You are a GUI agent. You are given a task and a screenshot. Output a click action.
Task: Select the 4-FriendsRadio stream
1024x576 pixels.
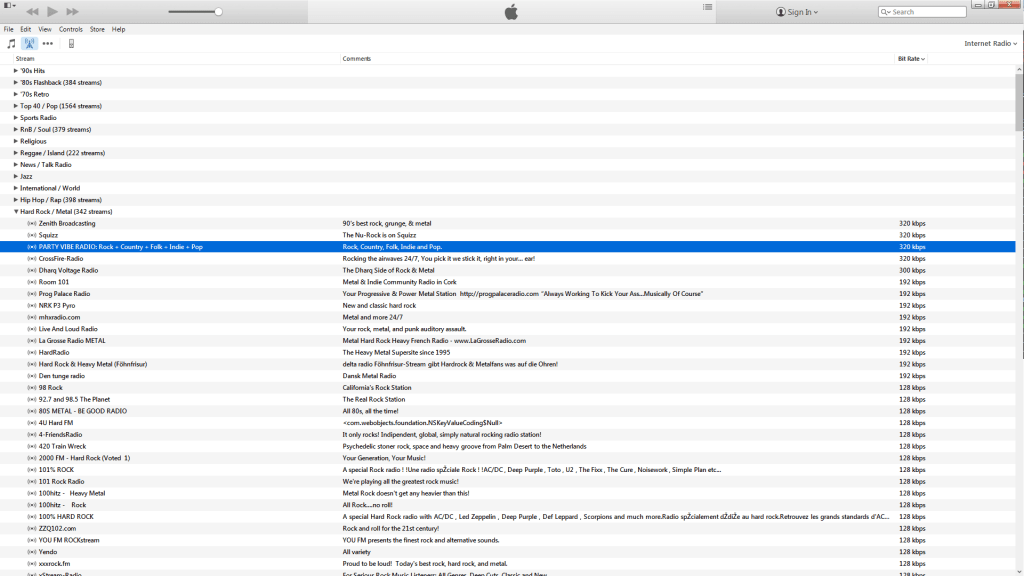60,435
